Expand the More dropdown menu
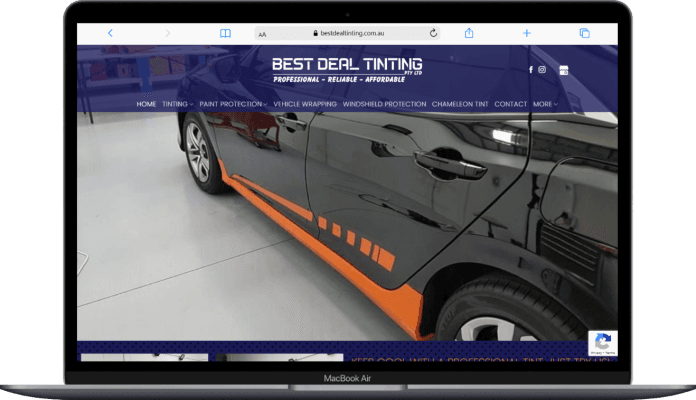Viewport: 696px width, 400px height. coord(545,104)
